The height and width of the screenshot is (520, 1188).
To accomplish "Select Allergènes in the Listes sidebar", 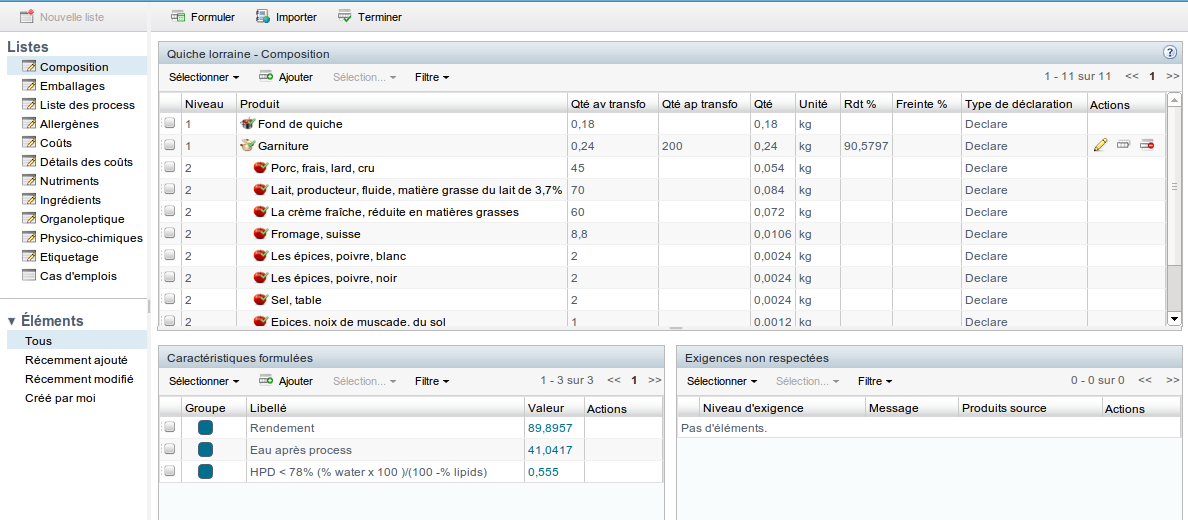I will coord(69,124).
